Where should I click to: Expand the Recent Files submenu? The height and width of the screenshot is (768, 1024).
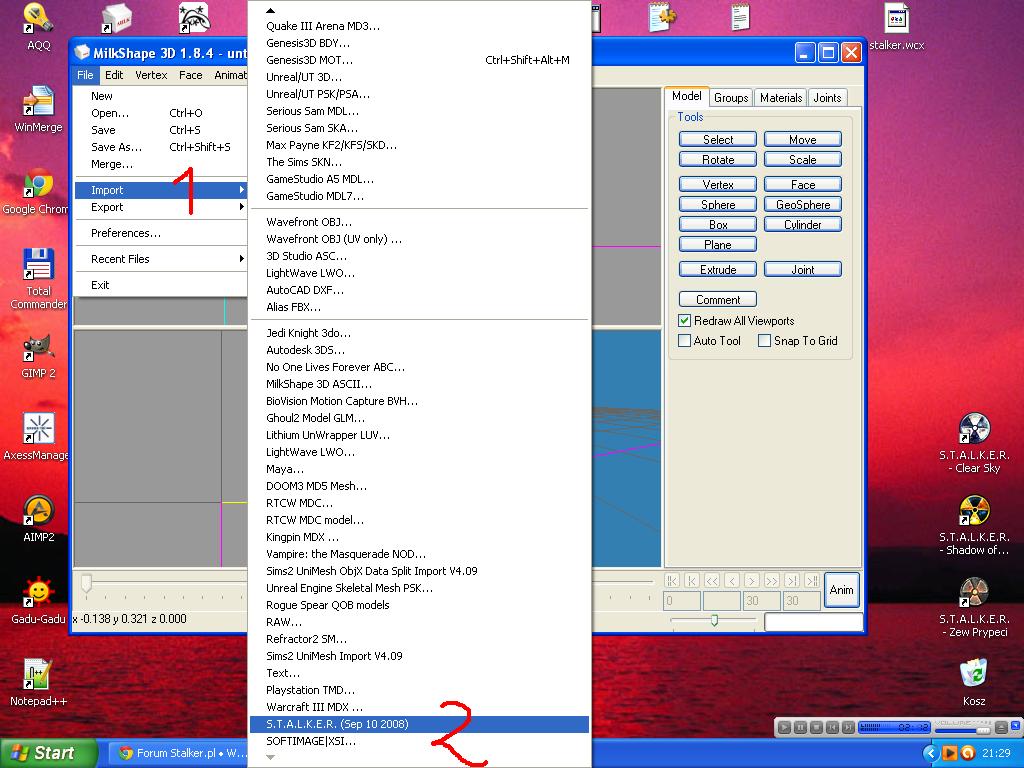tap(161, 259)
